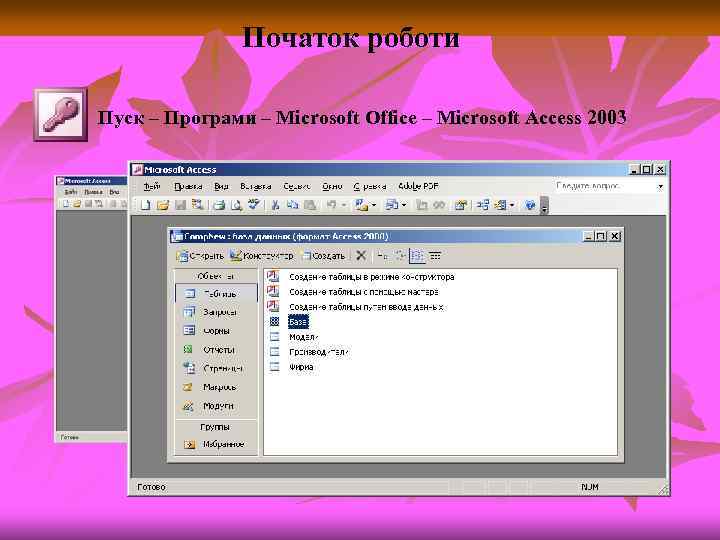Image resolution: width=720 pixels, height=540 pixels.
Task: Open the Вид menu in main window
Action: pyautogui.click(x=221, y=186)
